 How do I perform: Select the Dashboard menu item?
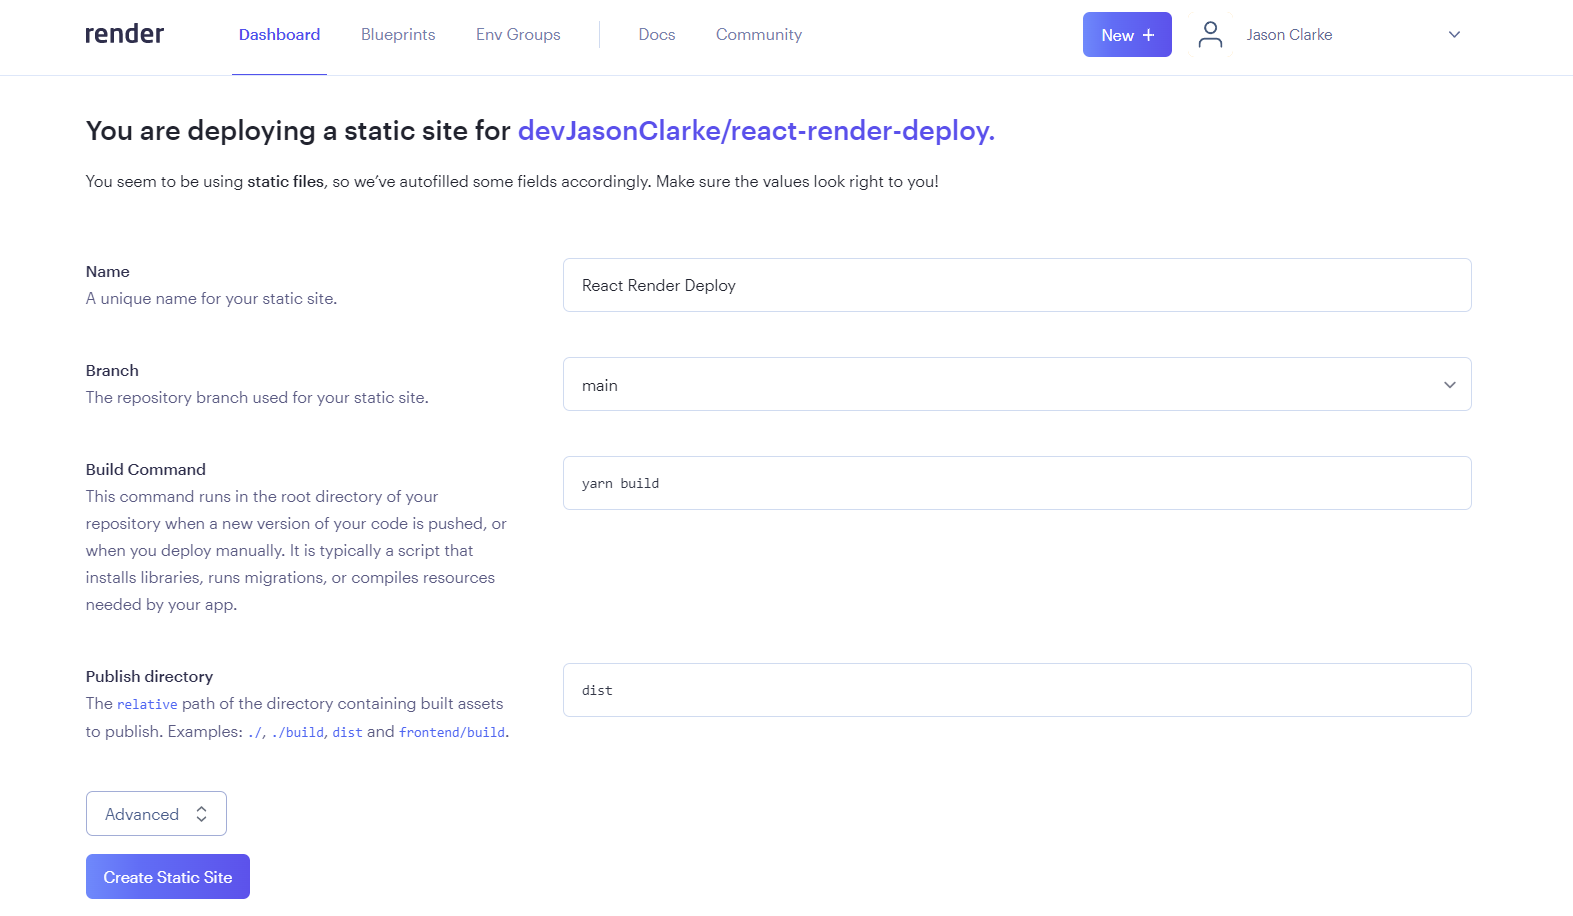(x=279, y=34)
